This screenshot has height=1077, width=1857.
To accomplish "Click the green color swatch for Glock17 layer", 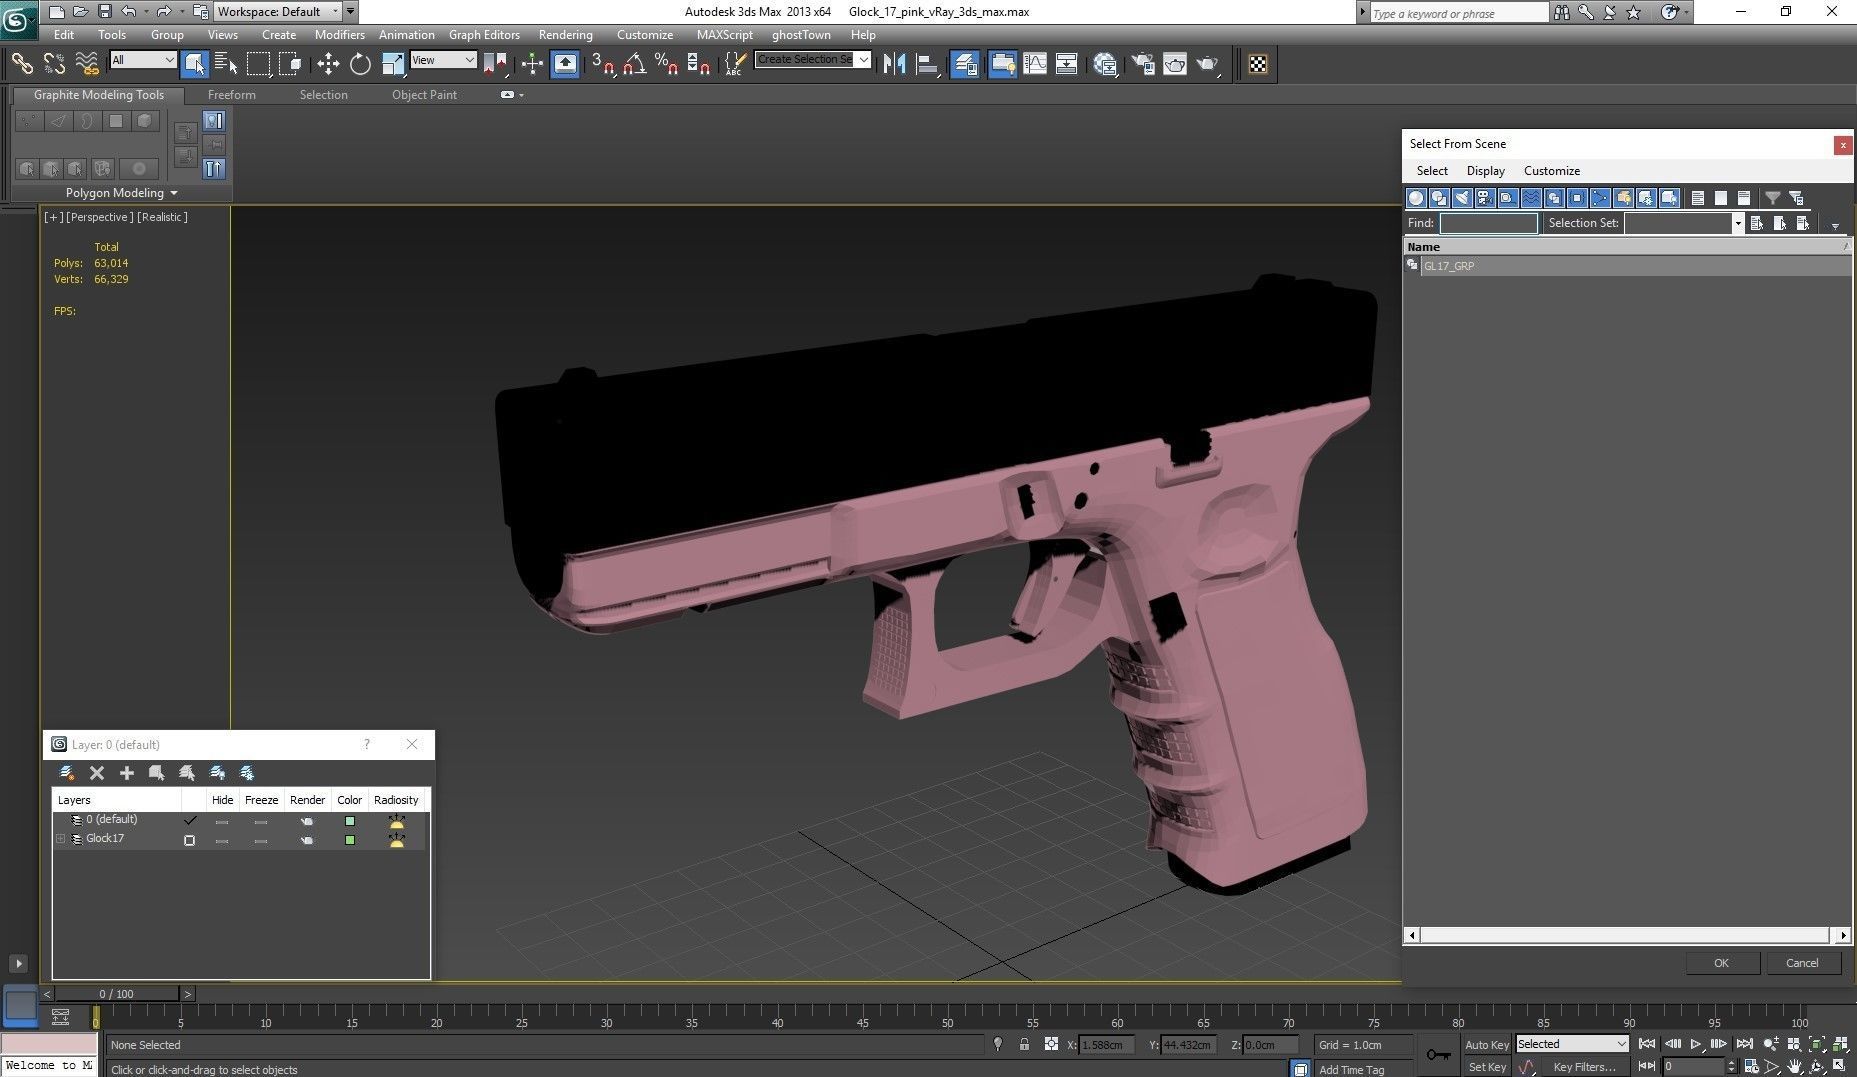I will [349, 840].
